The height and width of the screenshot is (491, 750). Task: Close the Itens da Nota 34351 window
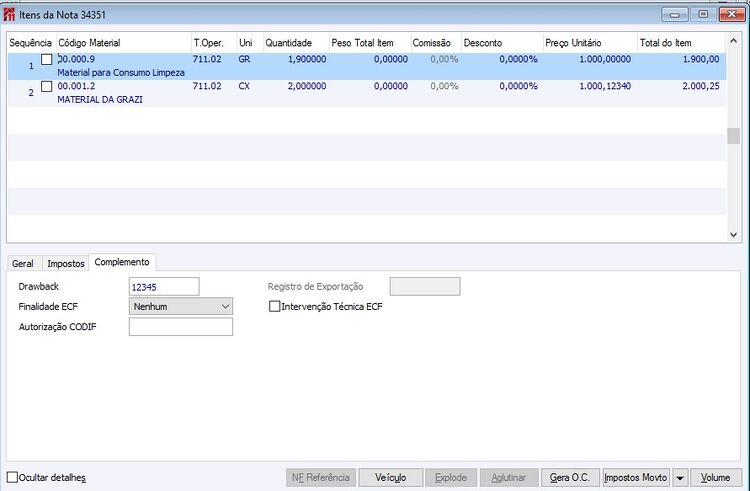(x=732, y=15)
